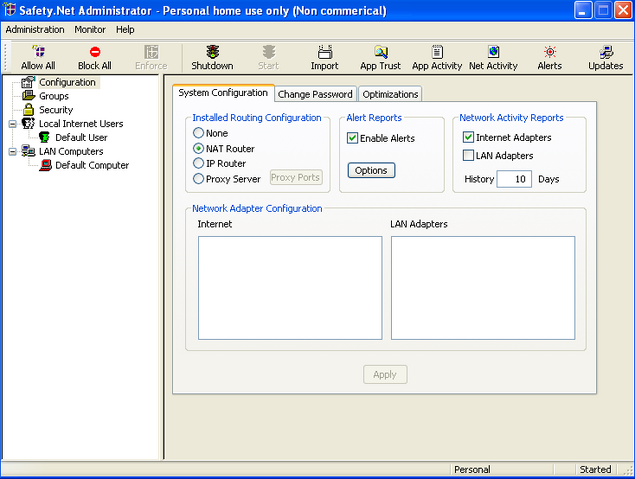Click the Apply button
Image resolution: width=635 pixels, height=479 pixels.
(385, 375)
